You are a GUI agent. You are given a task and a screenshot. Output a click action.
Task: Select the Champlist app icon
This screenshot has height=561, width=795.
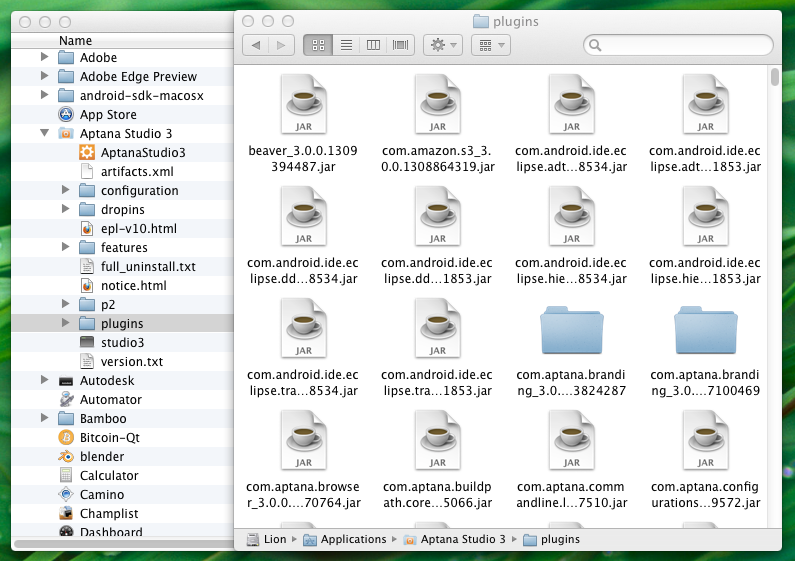[x=66, y=513]
